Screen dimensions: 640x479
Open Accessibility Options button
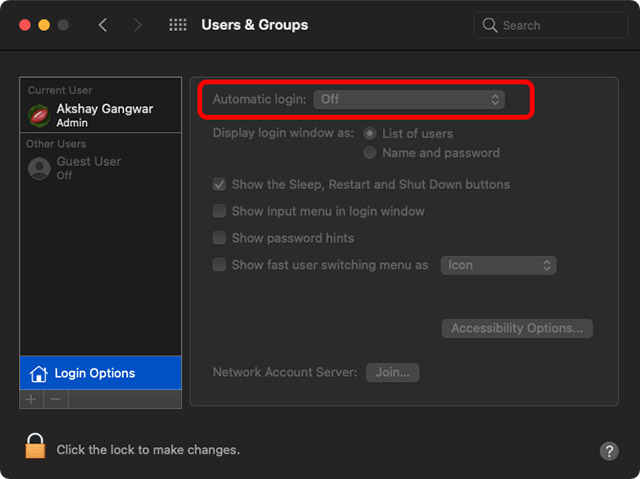click(517, 328)
